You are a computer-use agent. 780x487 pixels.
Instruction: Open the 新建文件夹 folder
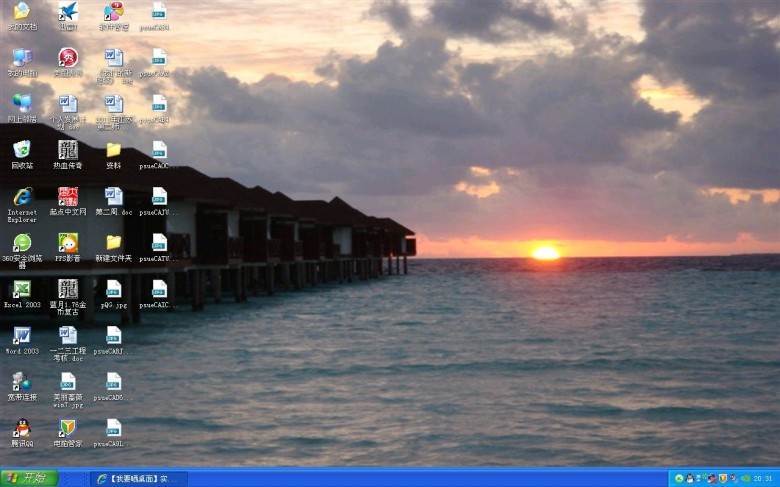[113, 243]
